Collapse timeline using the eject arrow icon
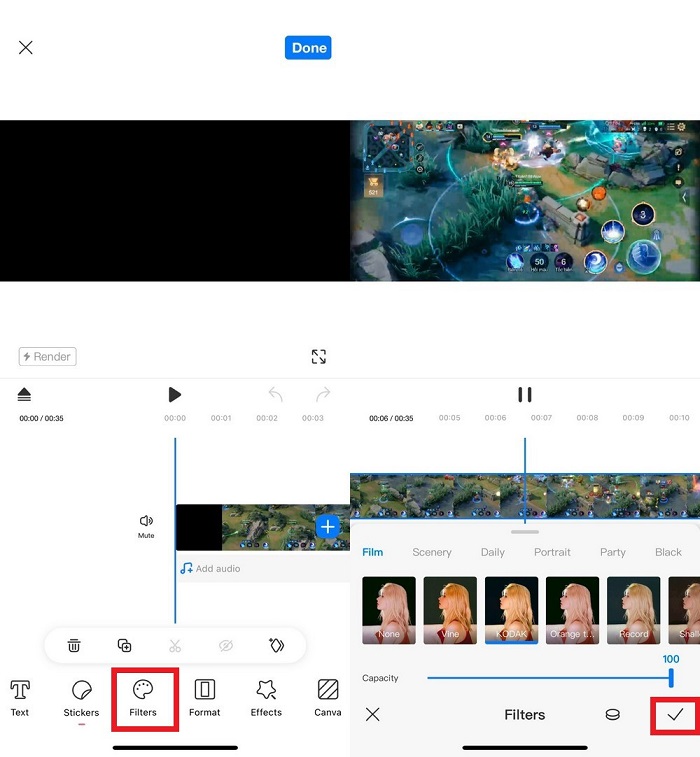 click(x=25, y=395)
